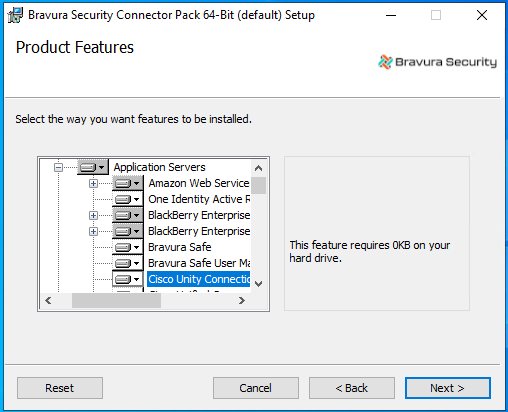Cancel the setup wizard
Viewport: 508px width, 412px height.
256,388
